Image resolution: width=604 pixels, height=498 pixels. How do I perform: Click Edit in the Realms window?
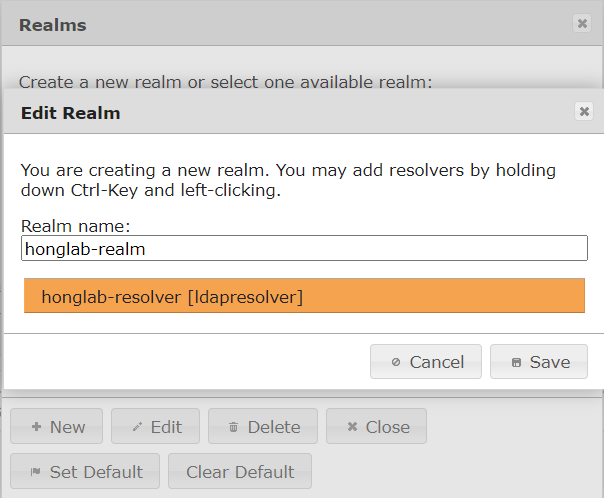pyautogui.click(x=156, y=426)
